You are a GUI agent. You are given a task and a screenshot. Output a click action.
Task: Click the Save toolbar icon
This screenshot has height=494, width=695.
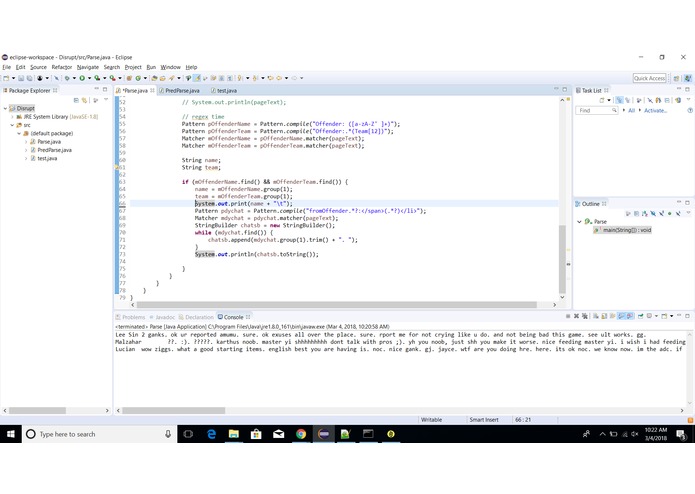coord(21,78)
